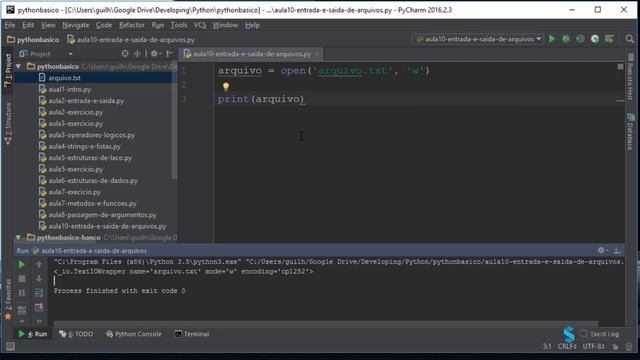
Task: Open the Edit menu
Action: pyautogui.click(x=28, y=25)
